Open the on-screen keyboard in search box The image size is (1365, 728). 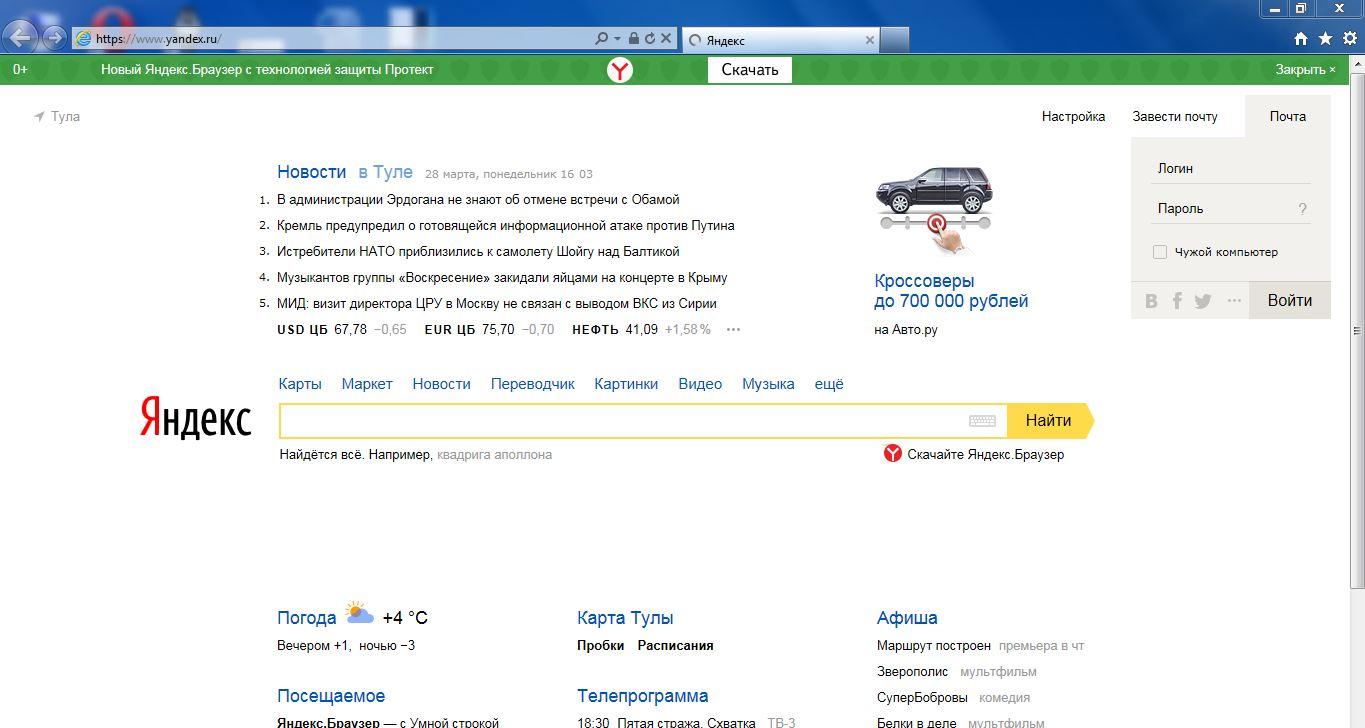click(982, 421)
